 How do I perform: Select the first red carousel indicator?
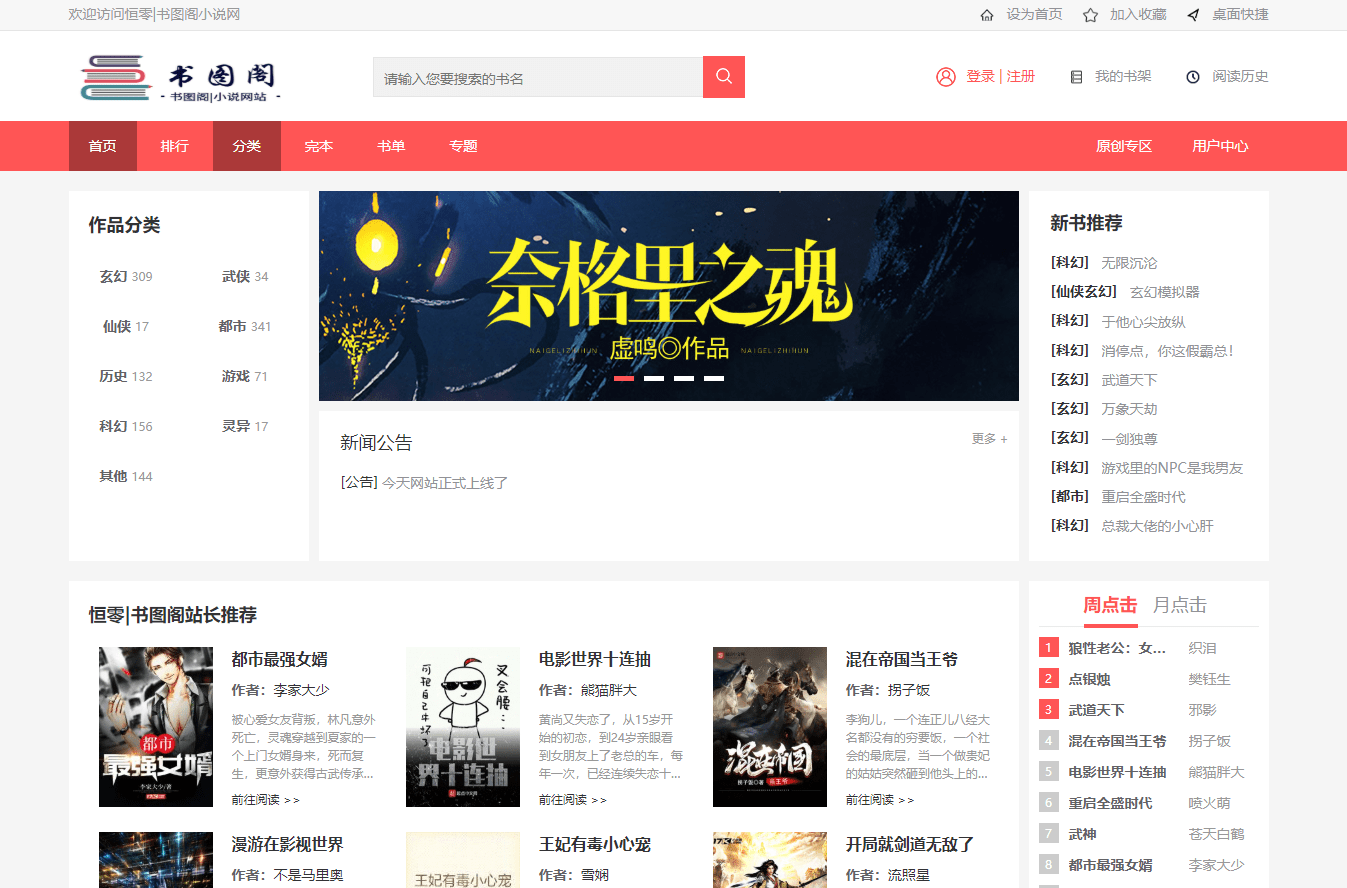624,379
